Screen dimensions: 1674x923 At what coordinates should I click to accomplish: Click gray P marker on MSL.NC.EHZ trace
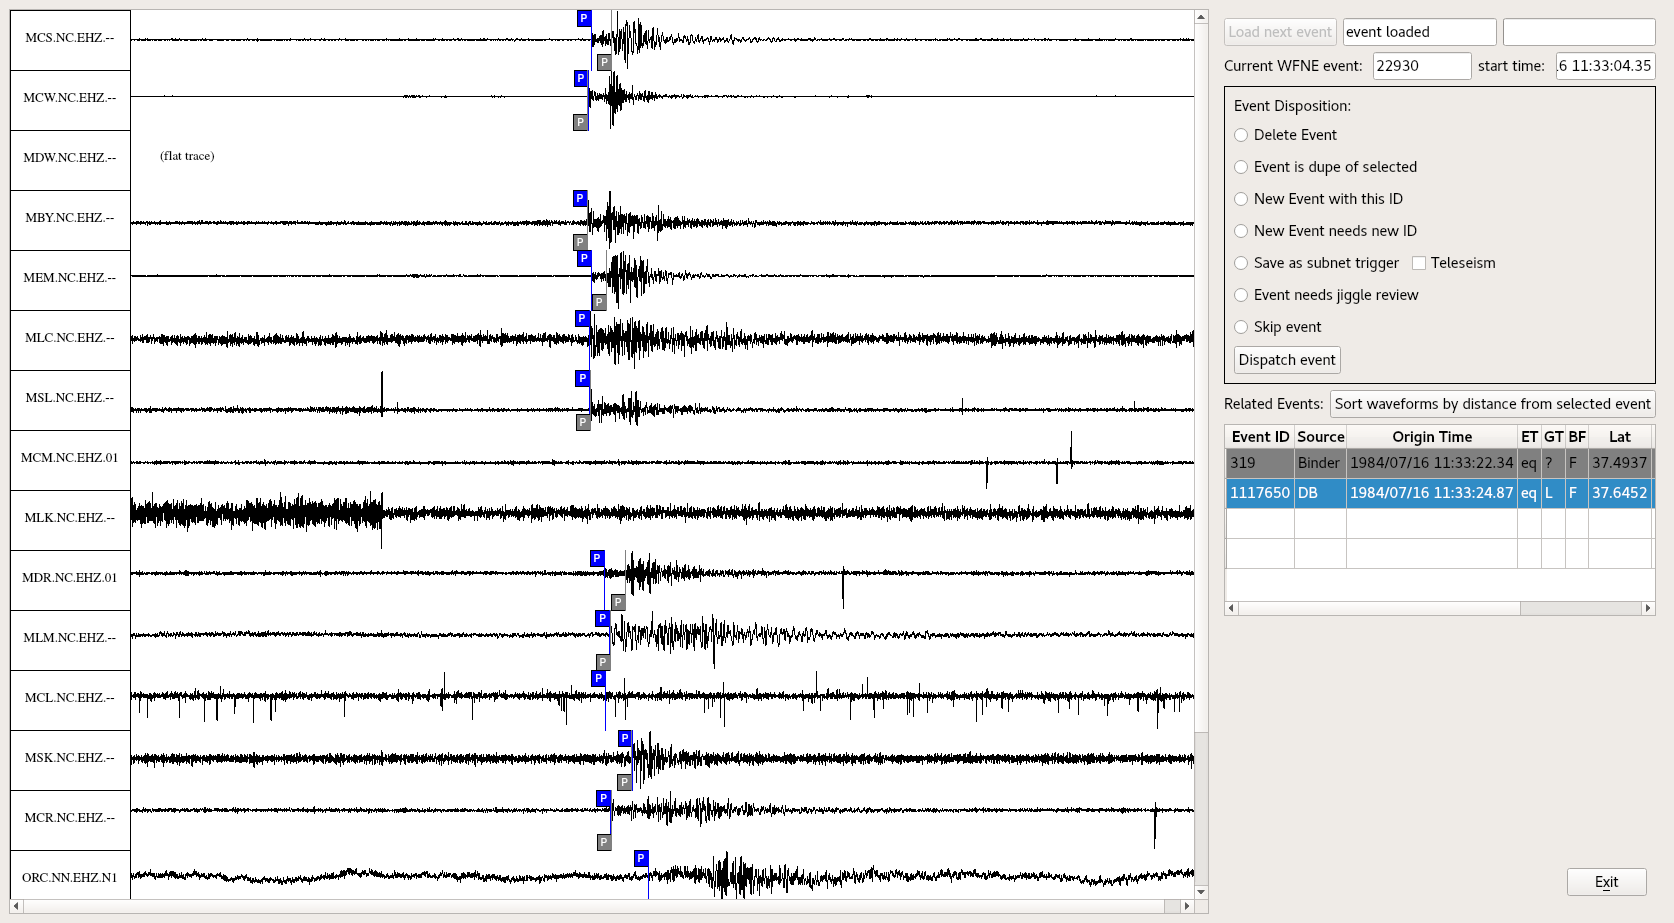(583, 422)
